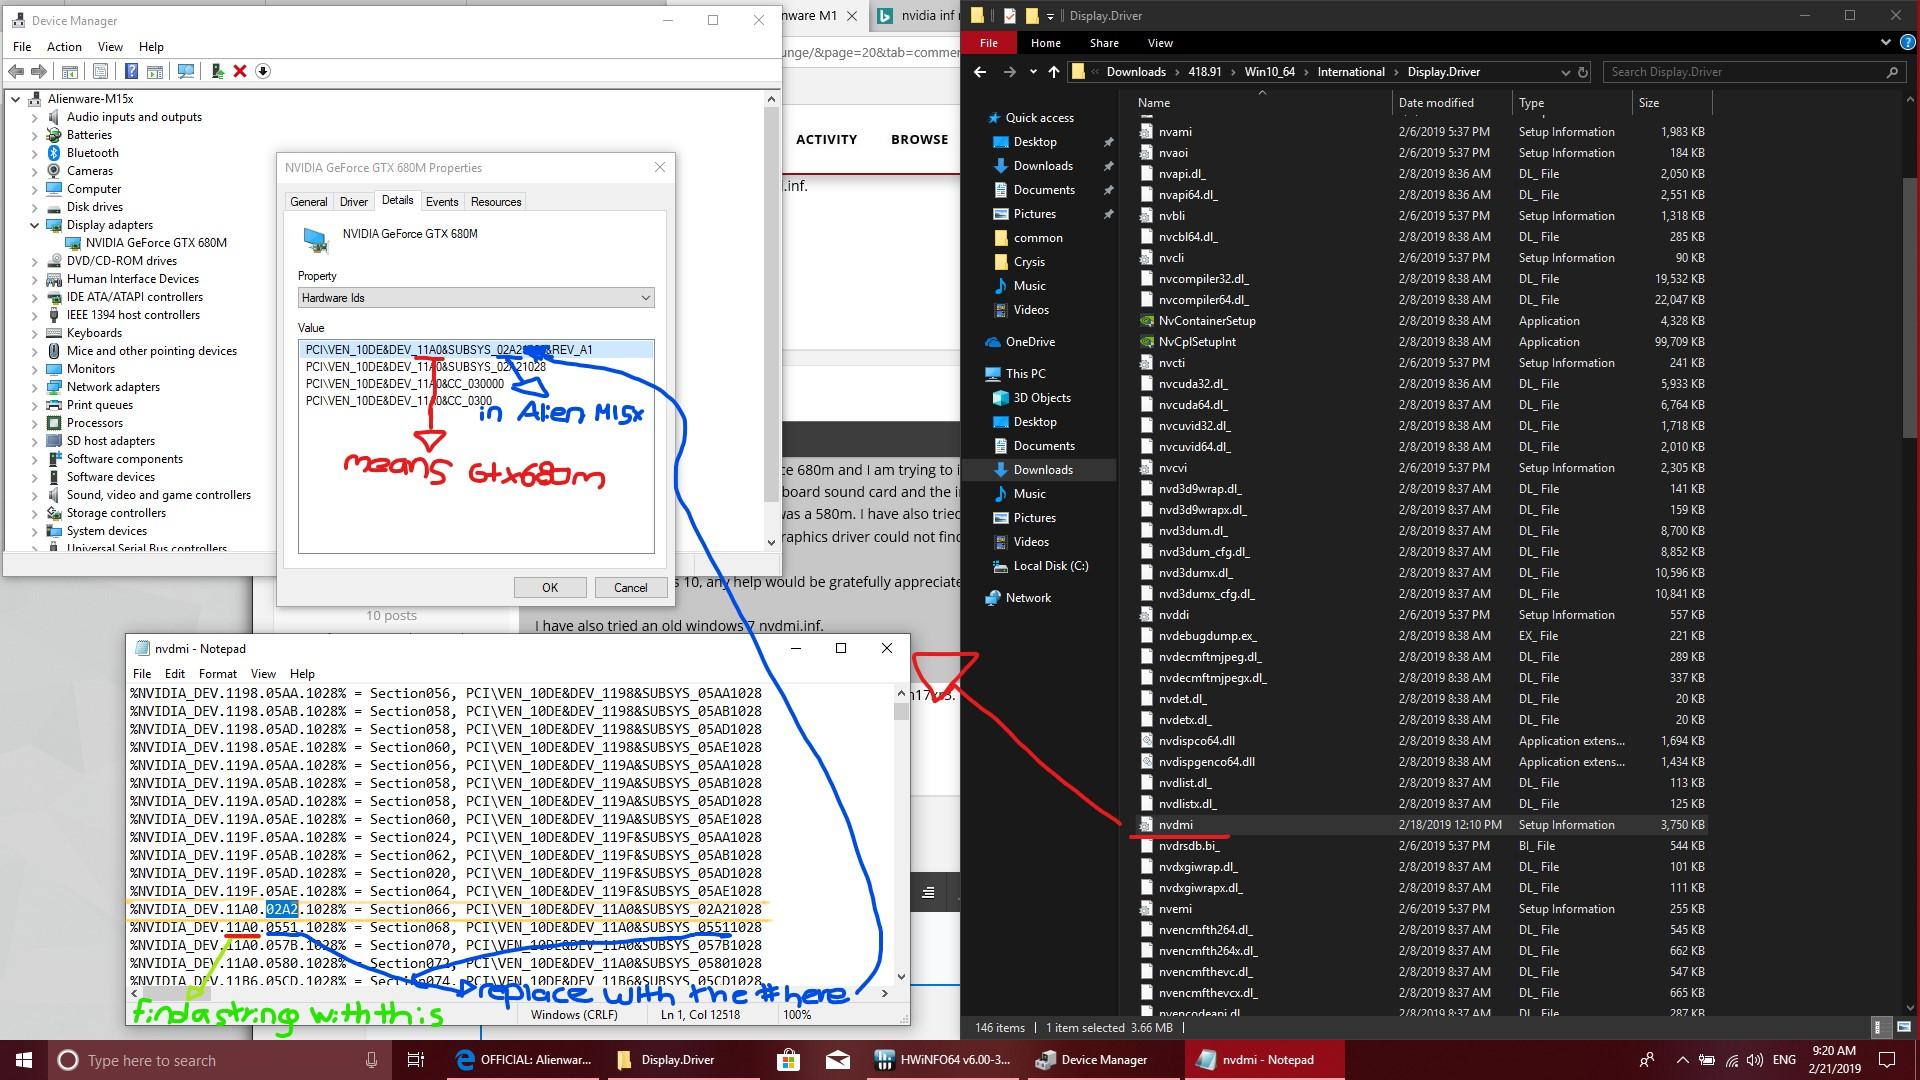Image resolution: width=1920 pixels, height=1080 pixels.
Task: Click Notepad vertical scrollbar thumb
Action: click(901, 712)
